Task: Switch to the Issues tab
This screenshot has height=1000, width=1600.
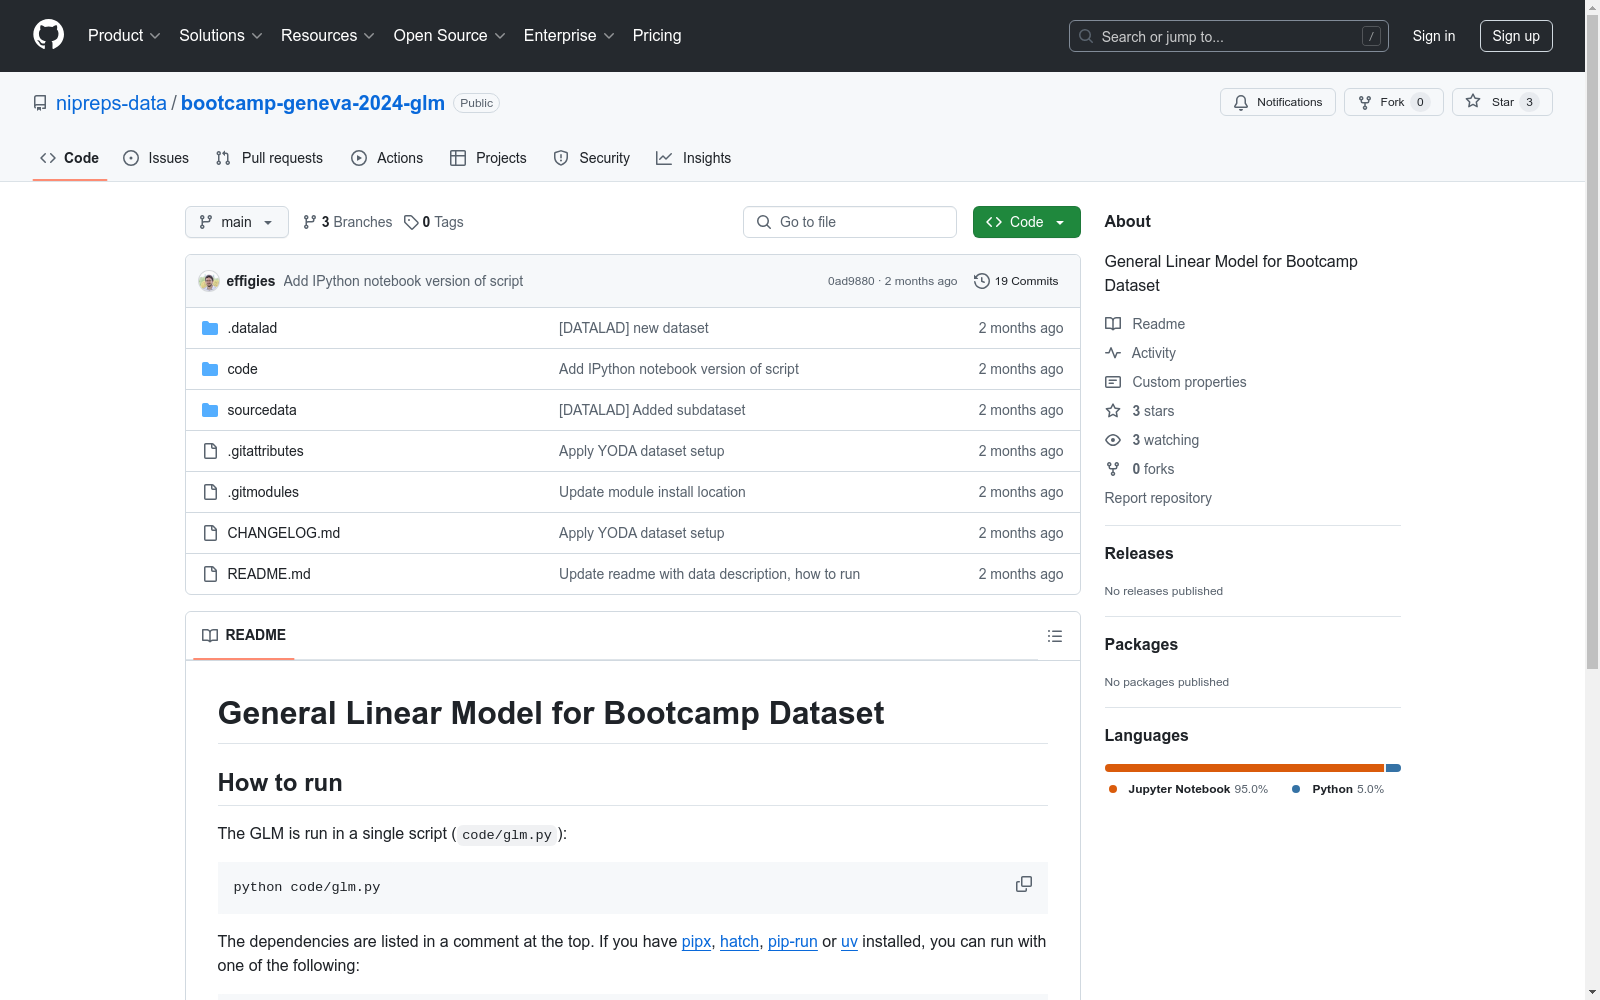Action: pyautogui.click(x=156, y=158)
